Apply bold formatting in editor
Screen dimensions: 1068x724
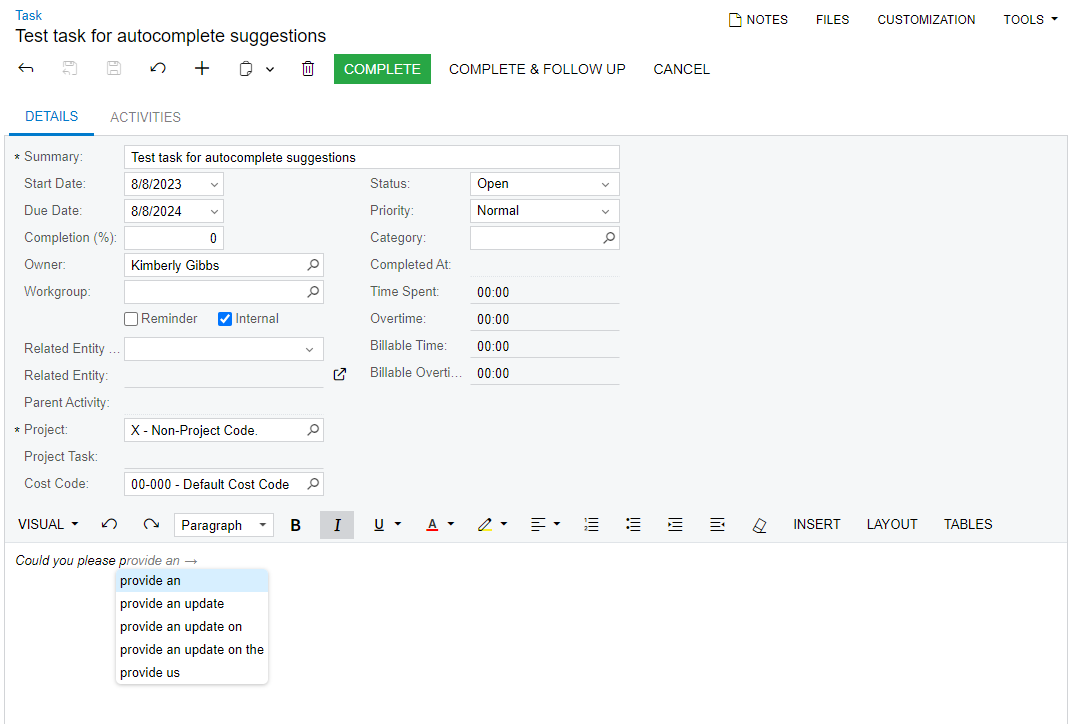pos(295,525)
